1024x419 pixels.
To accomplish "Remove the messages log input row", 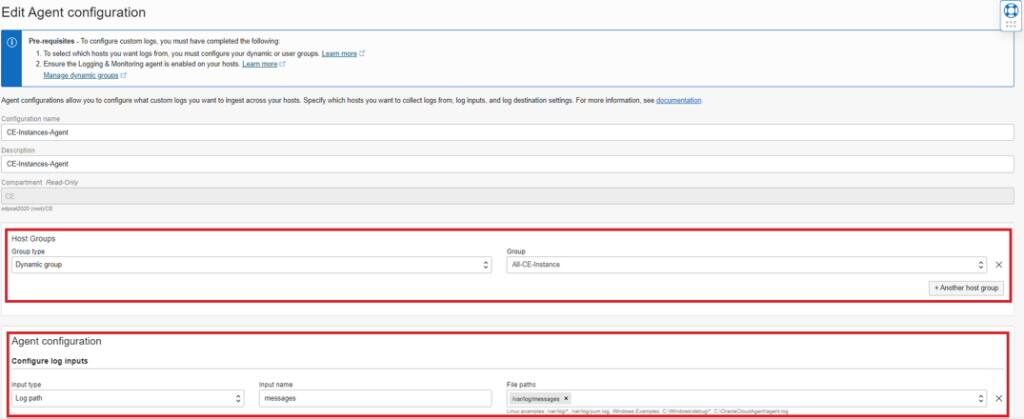I will point(998,398).
